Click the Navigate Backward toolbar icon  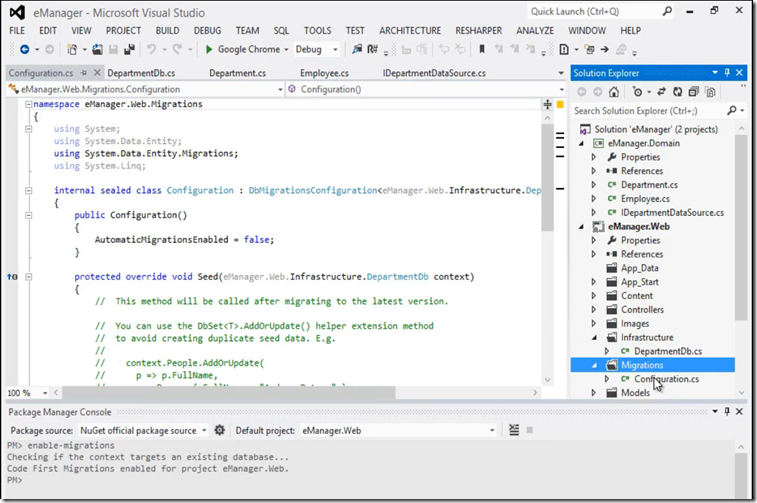tap(24, 49)
